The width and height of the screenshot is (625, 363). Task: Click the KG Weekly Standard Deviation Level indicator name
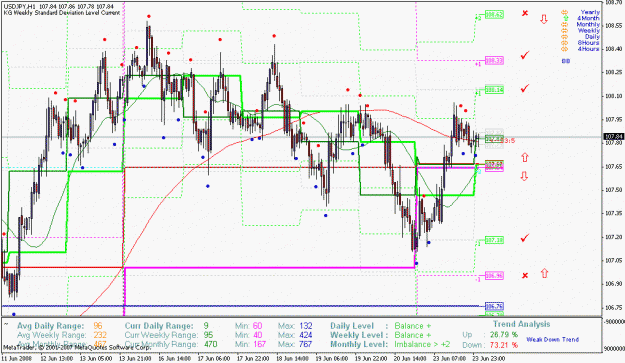tap(62, 13)
